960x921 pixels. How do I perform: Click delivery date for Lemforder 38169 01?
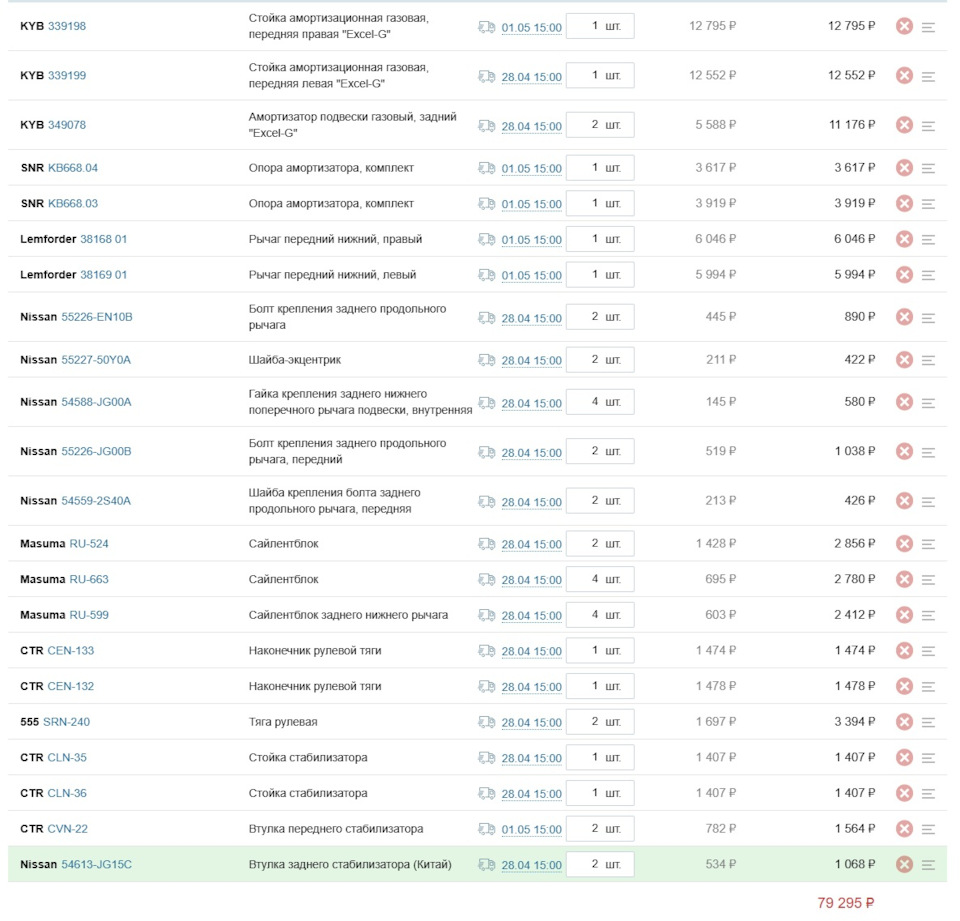pos(531,275)
